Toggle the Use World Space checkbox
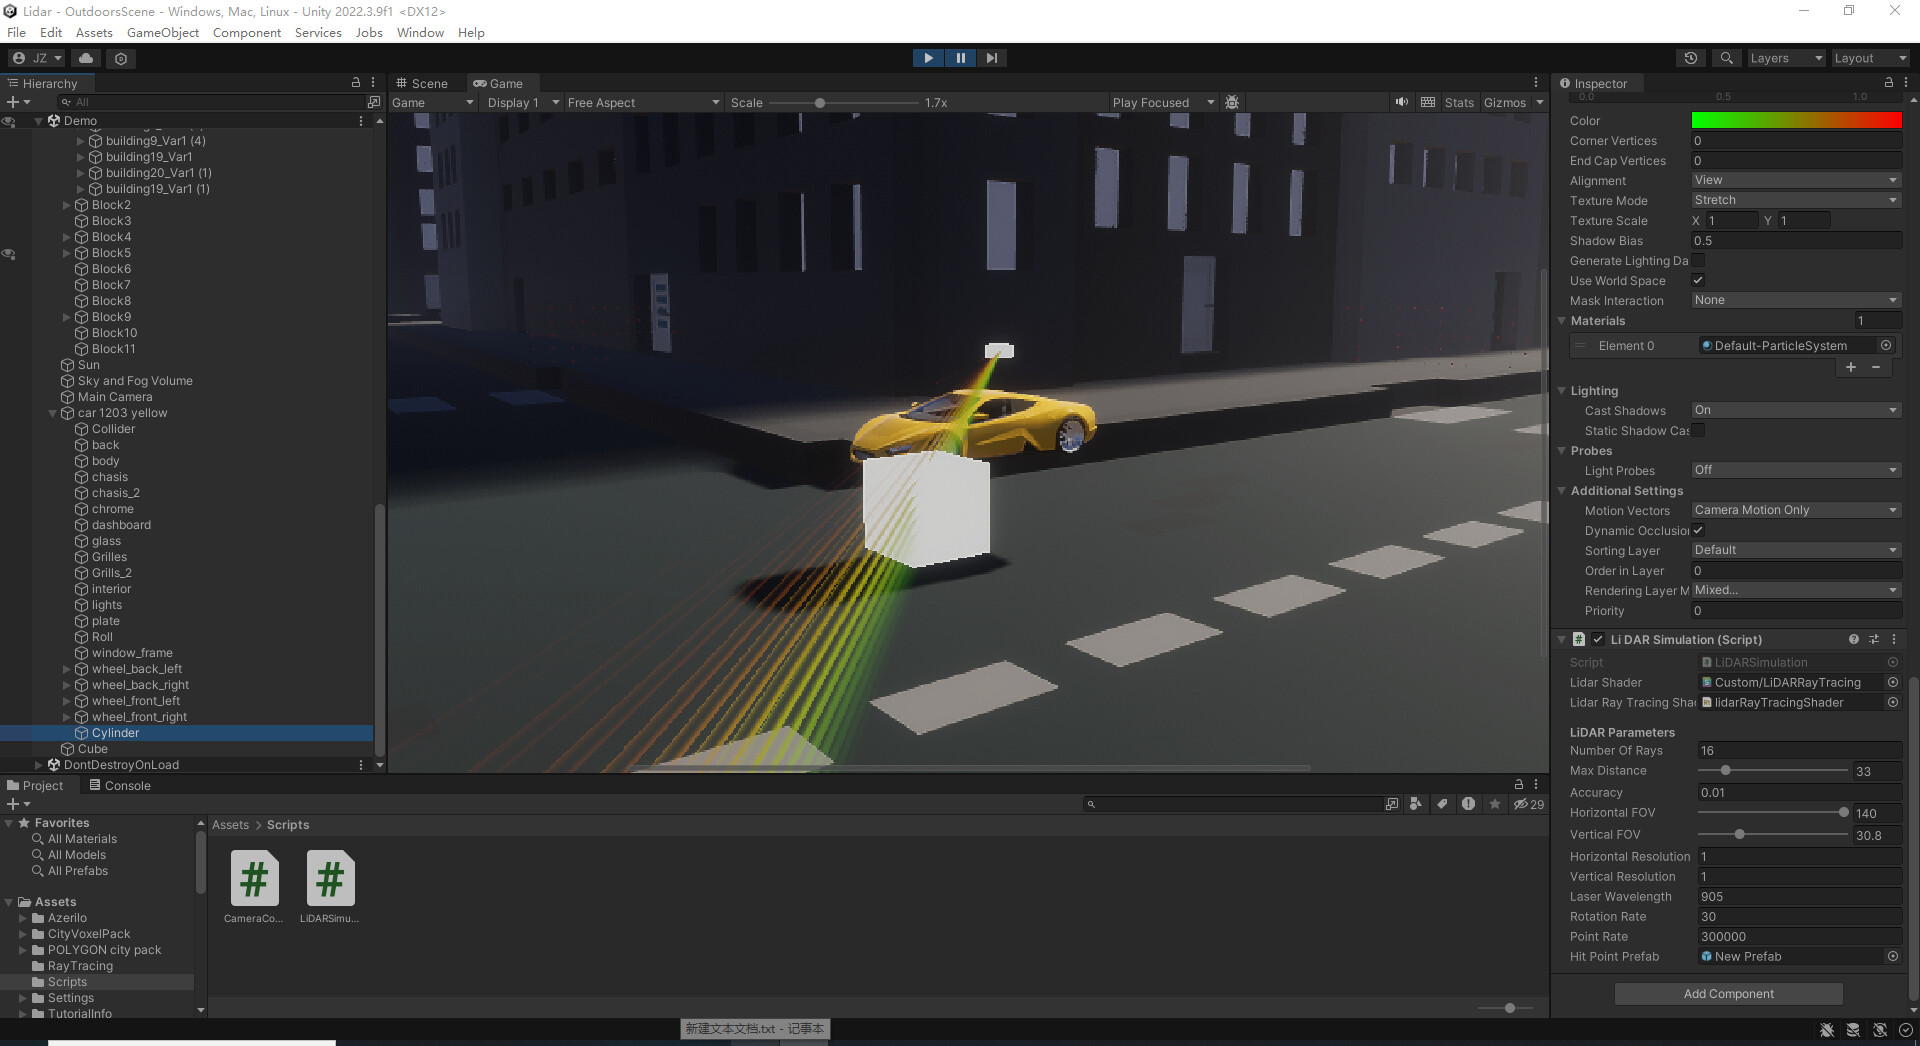 (x=1698, y=281)
